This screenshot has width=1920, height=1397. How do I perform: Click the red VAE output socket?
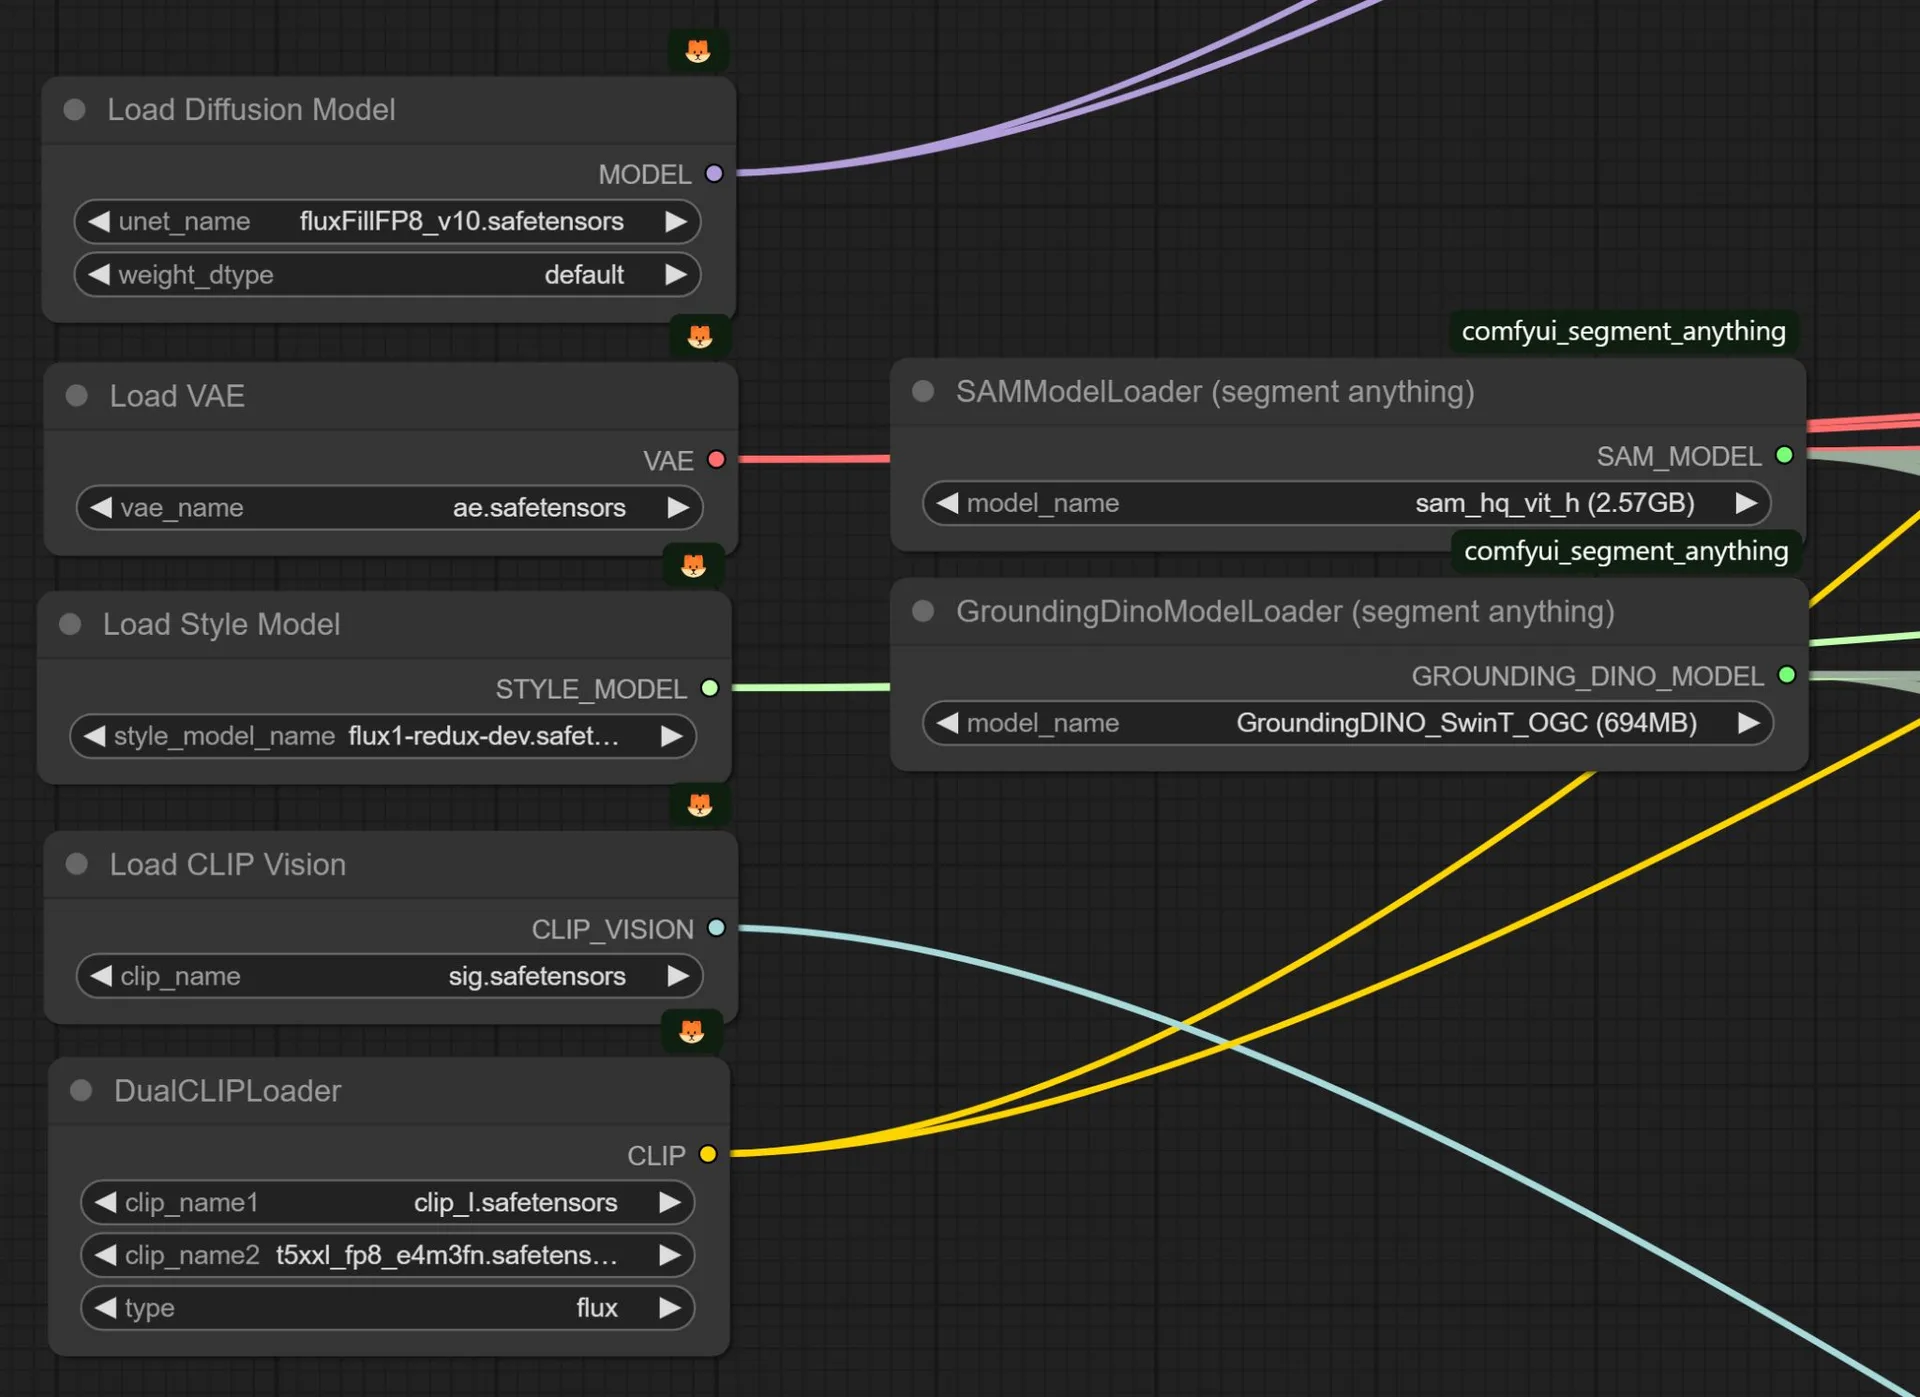716,460
